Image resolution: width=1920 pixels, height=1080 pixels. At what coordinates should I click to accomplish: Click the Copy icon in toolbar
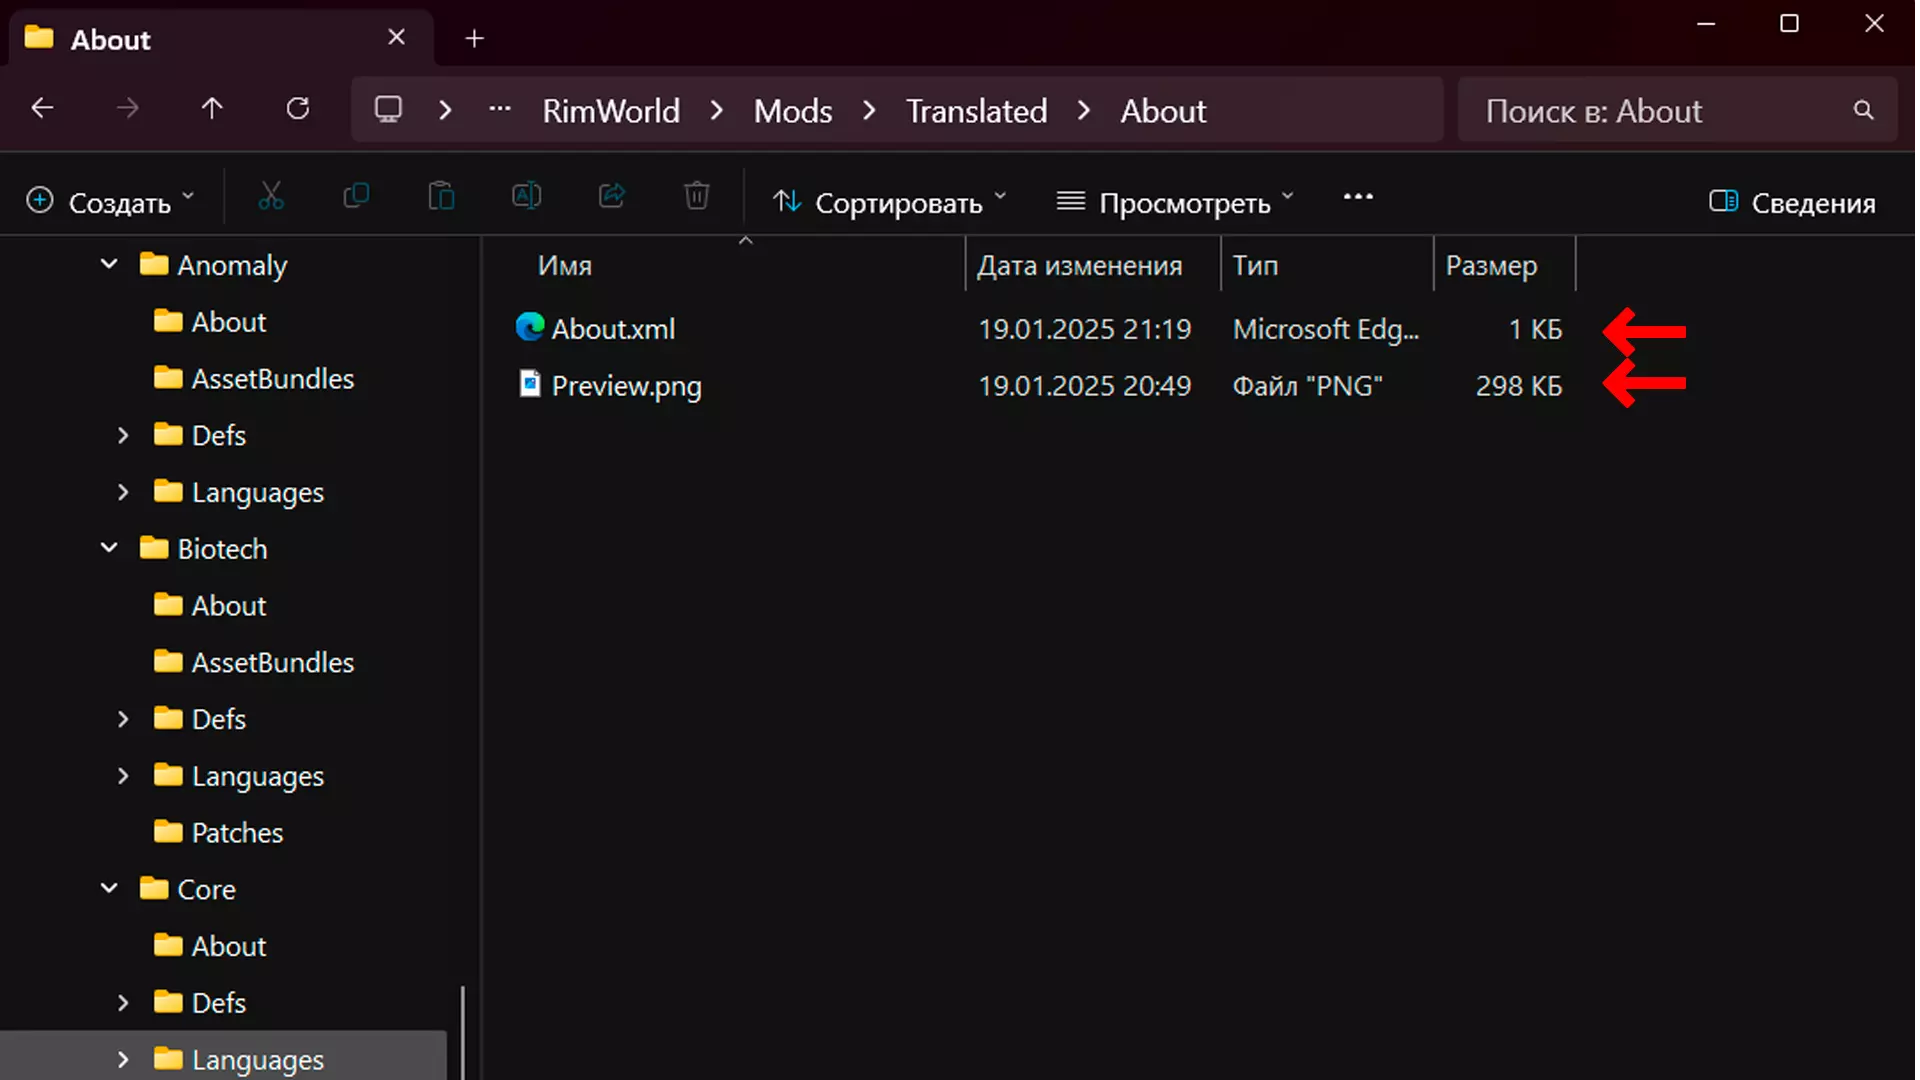(356, 197)
